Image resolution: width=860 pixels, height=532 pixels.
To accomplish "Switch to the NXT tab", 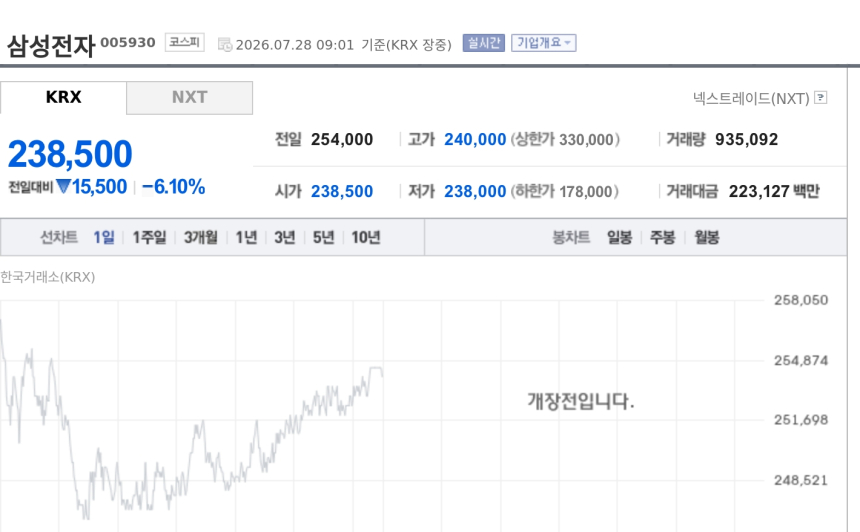I will 190,98.
